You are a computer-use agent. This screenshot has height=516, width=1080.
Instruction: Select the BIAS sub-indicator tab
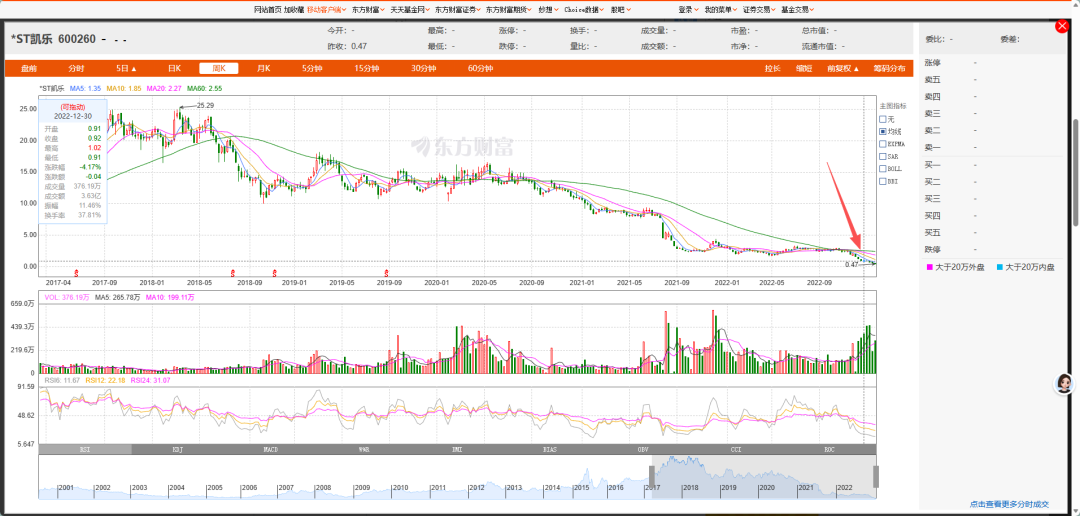tap(550, 449)
